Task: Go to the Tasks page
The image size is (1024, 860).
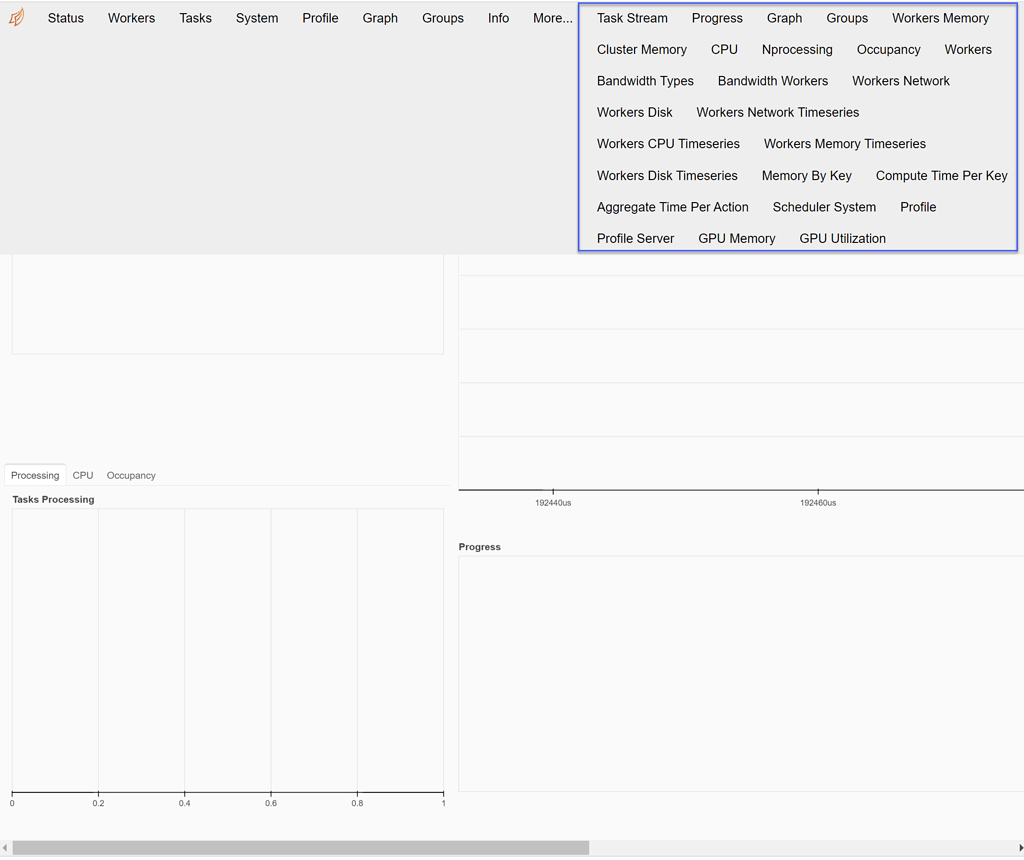Action: tap(195, 17)
